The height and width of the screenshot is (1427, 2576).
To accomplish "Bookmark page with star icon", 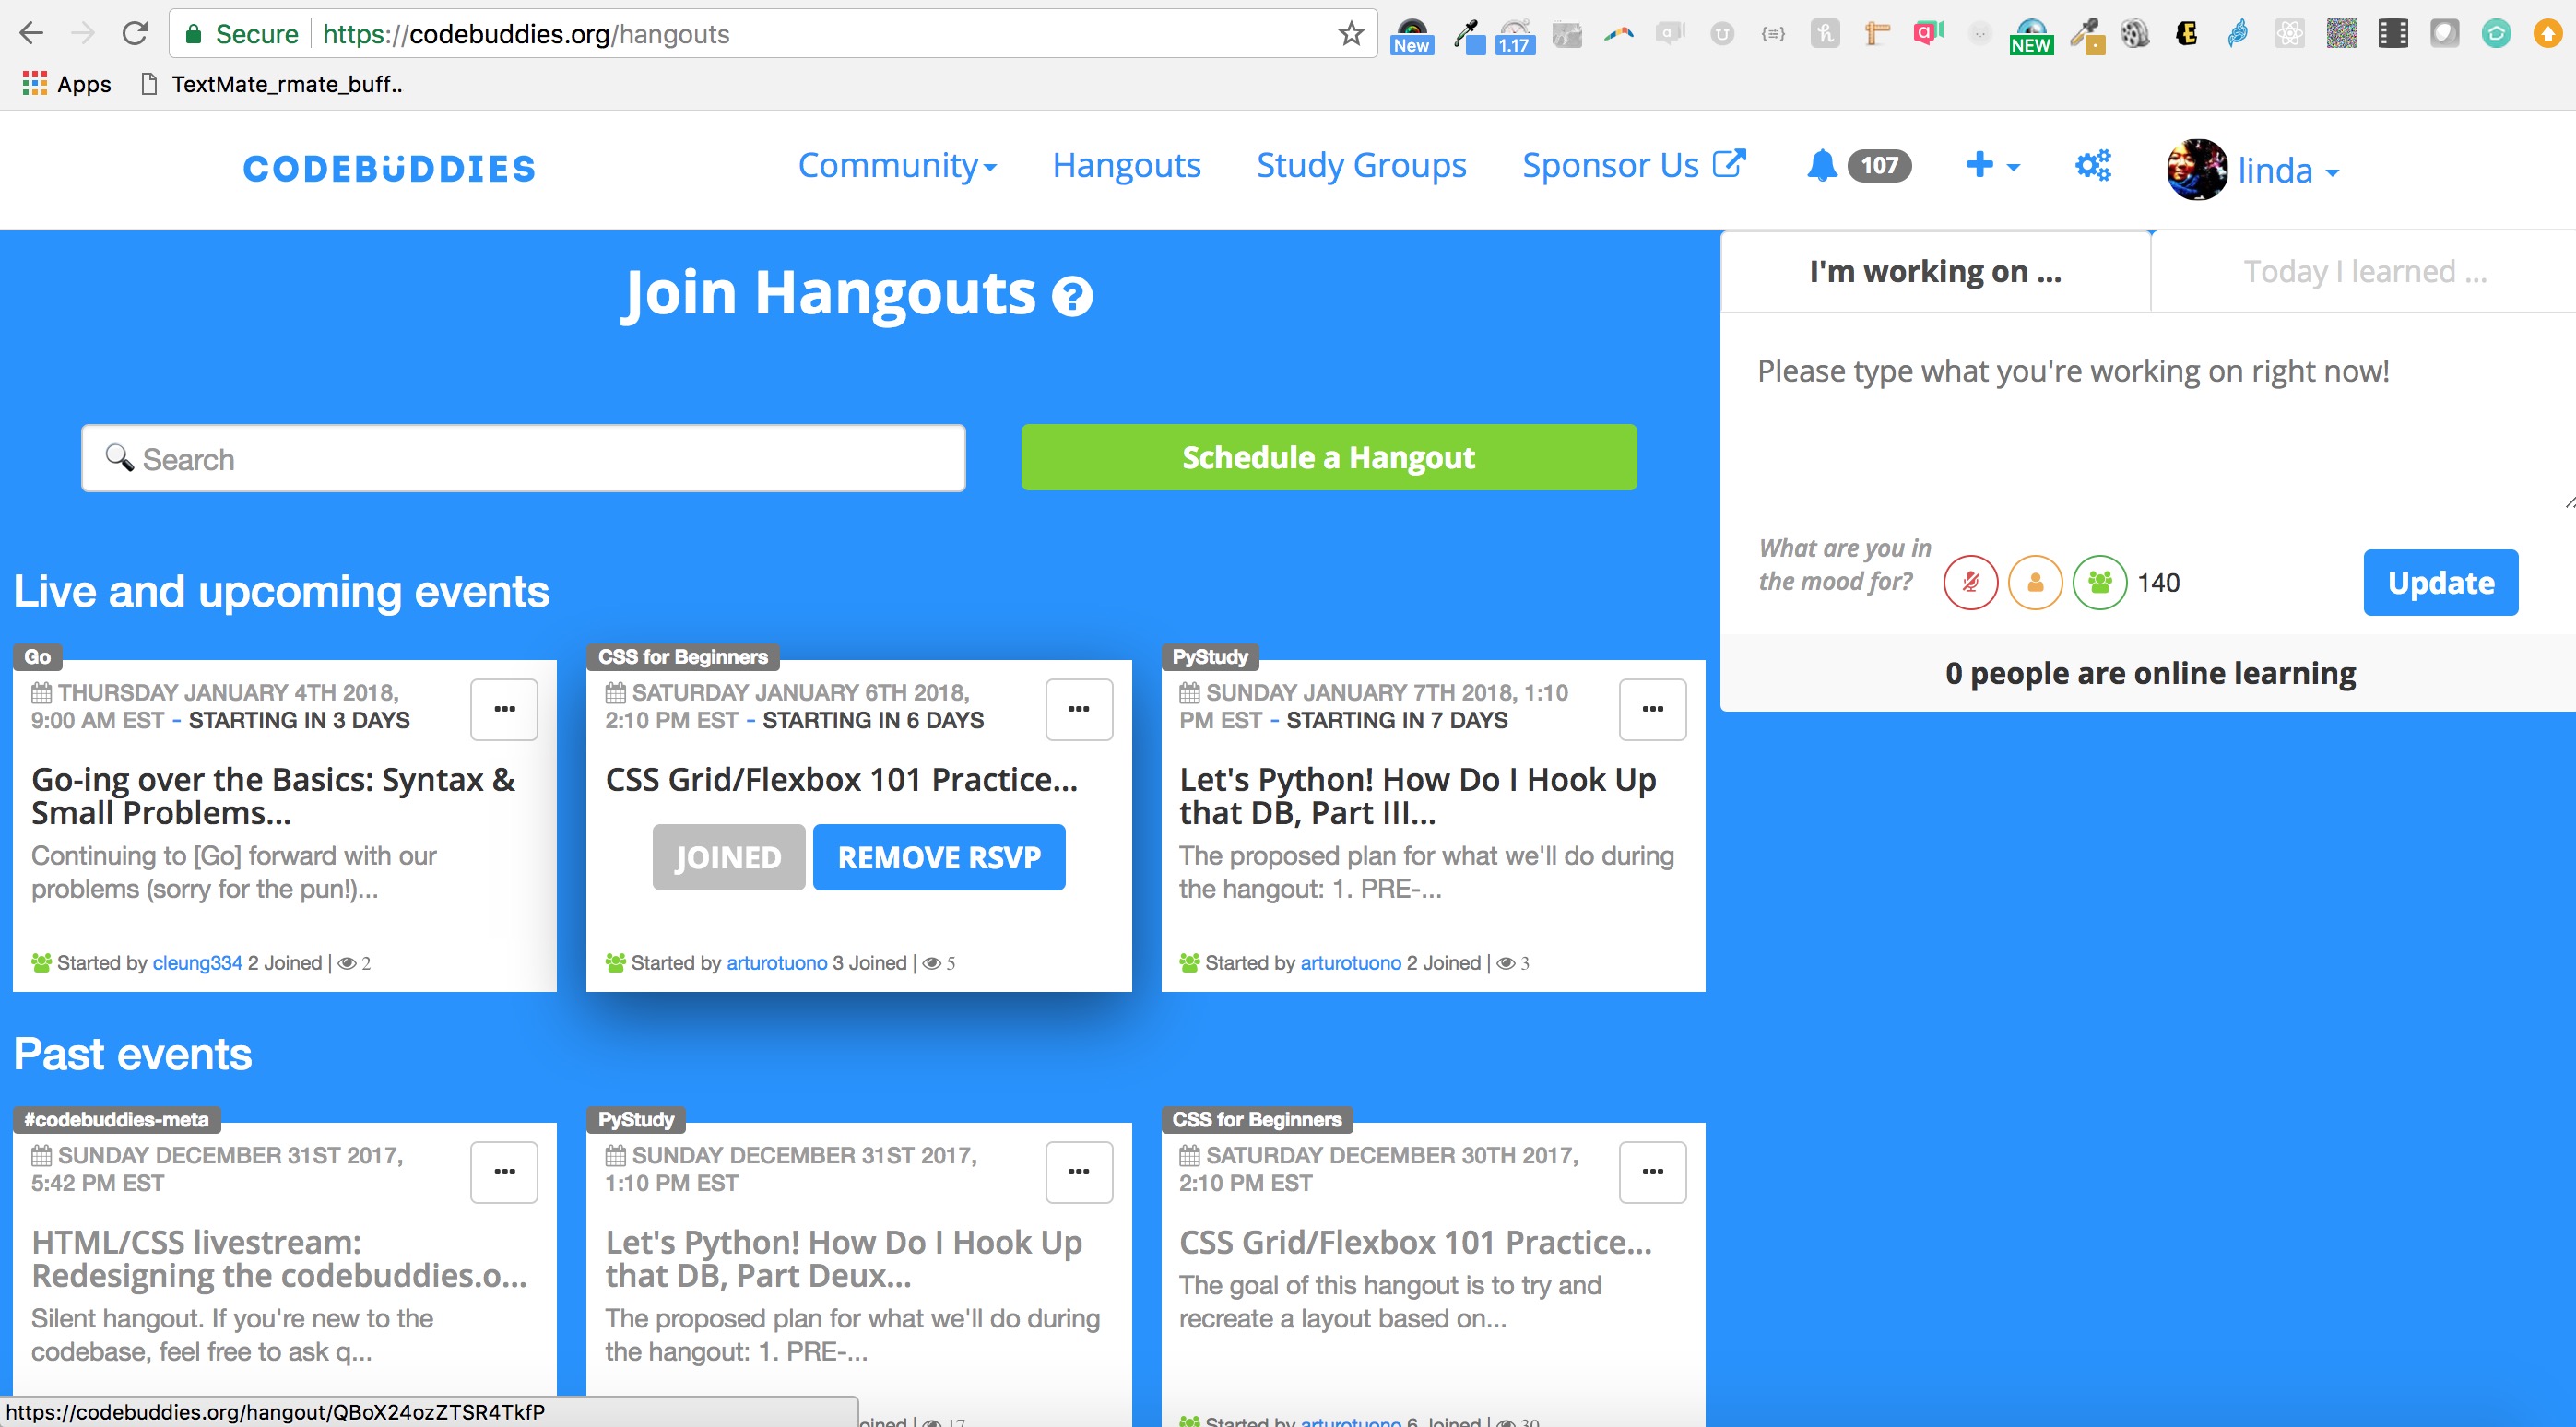I will point(1351,34).
